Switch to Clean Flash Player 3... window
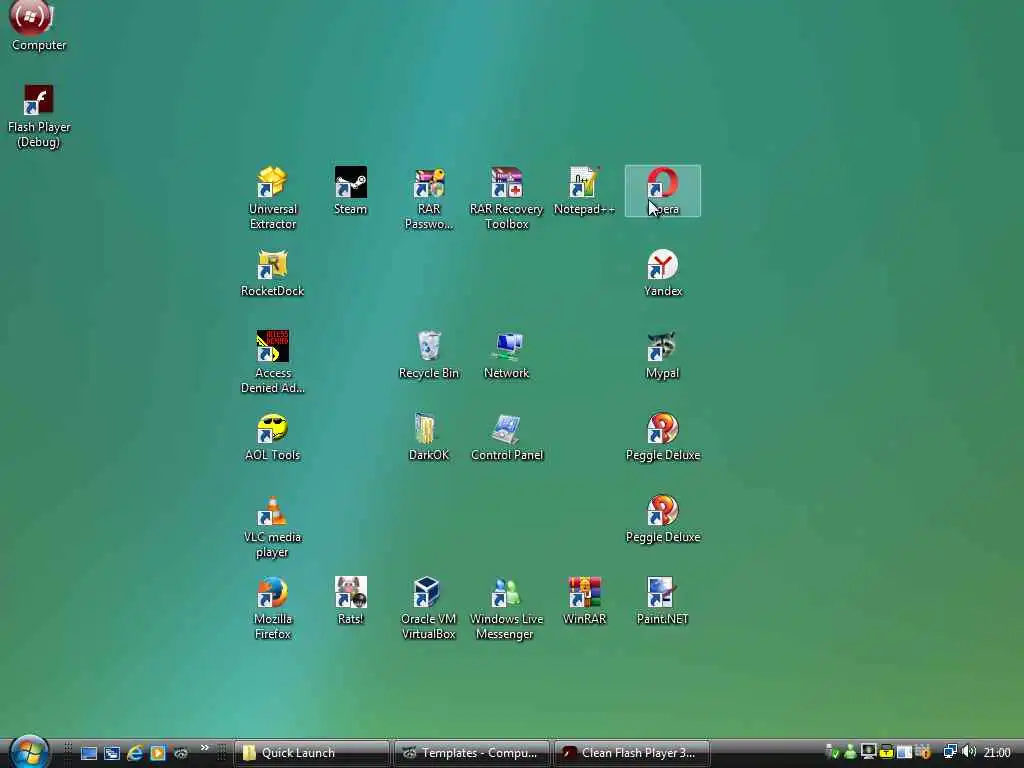Image resolution: width=1024 pixels, height=768 pixels. point(632,753)
